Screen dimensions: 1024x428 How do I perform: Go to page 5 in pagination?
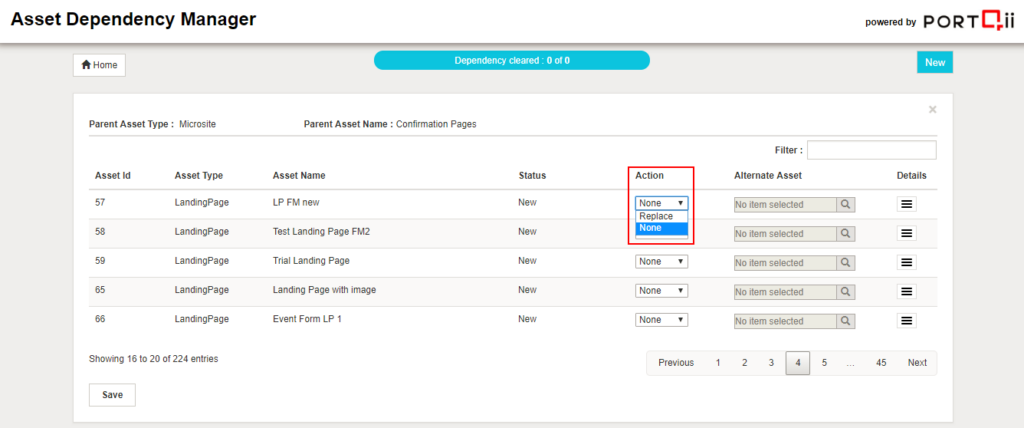[824, 363]
